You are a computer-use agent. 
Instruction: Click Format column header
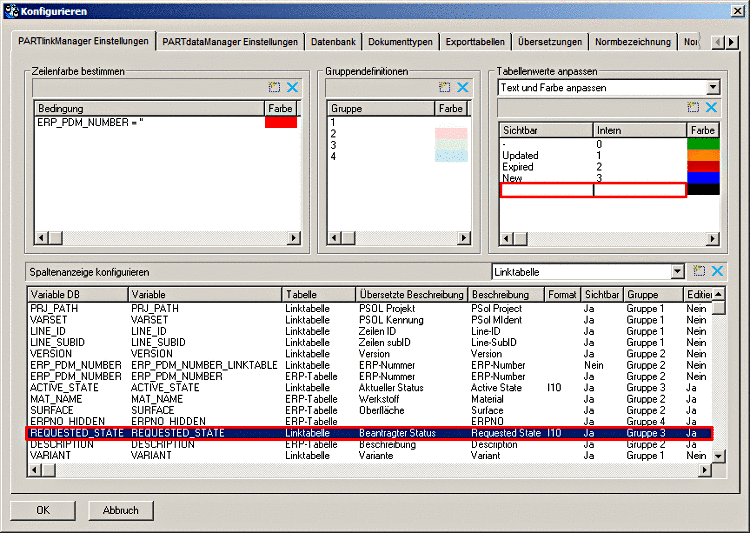pyautogui.click(x=562, y=294)
